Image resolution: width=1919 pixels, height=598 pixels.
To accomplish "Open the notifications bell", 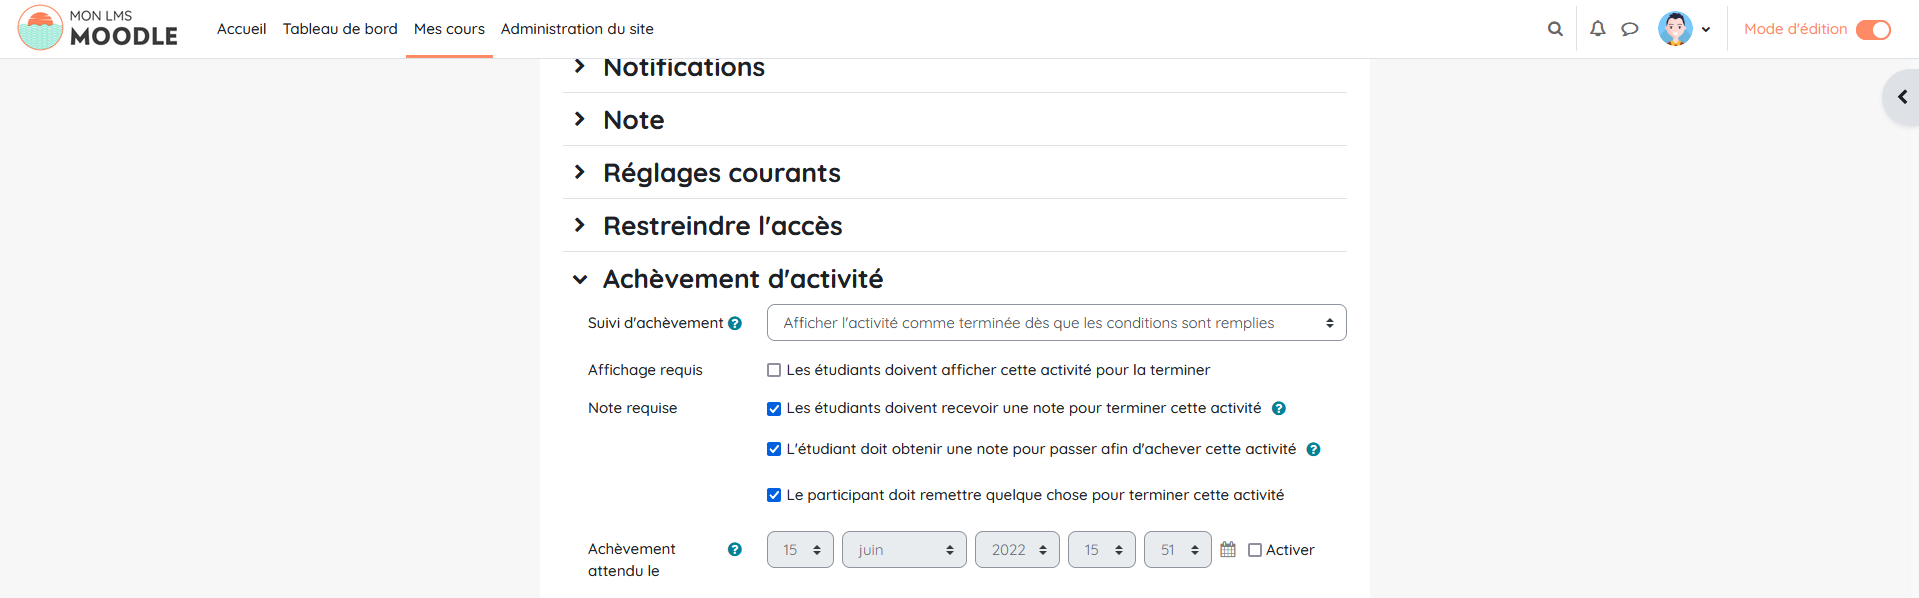I will click(1598, 29).
